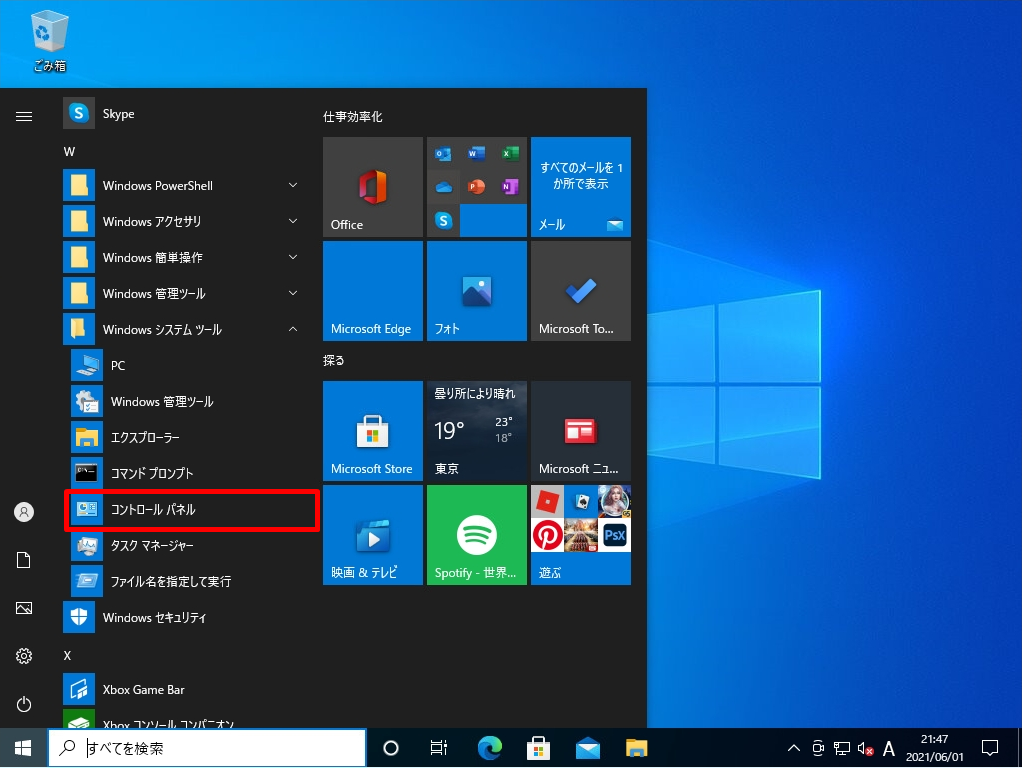Open ファイル名を指定して実行
The height and width of the screenshot is (768, 1022).
(x=188, y=582)
